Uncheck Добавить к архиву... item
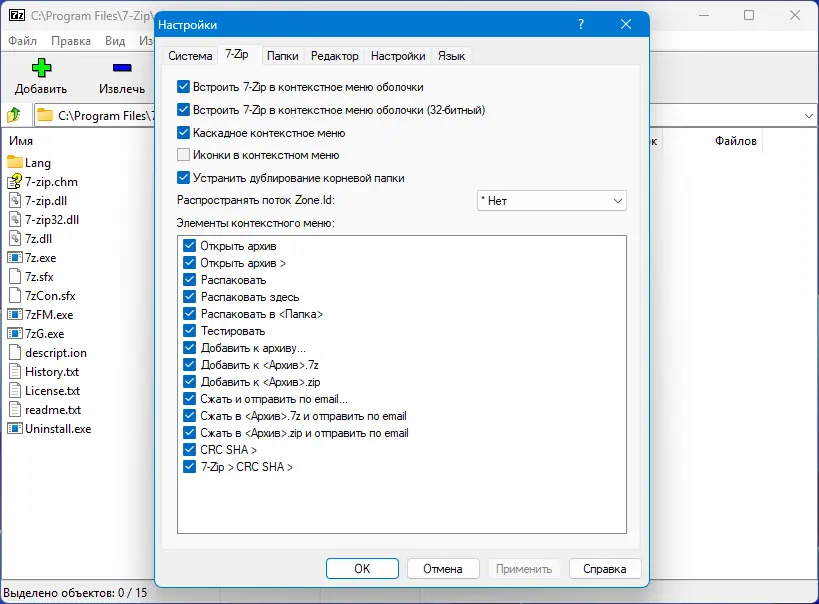 tap(190, 348)
